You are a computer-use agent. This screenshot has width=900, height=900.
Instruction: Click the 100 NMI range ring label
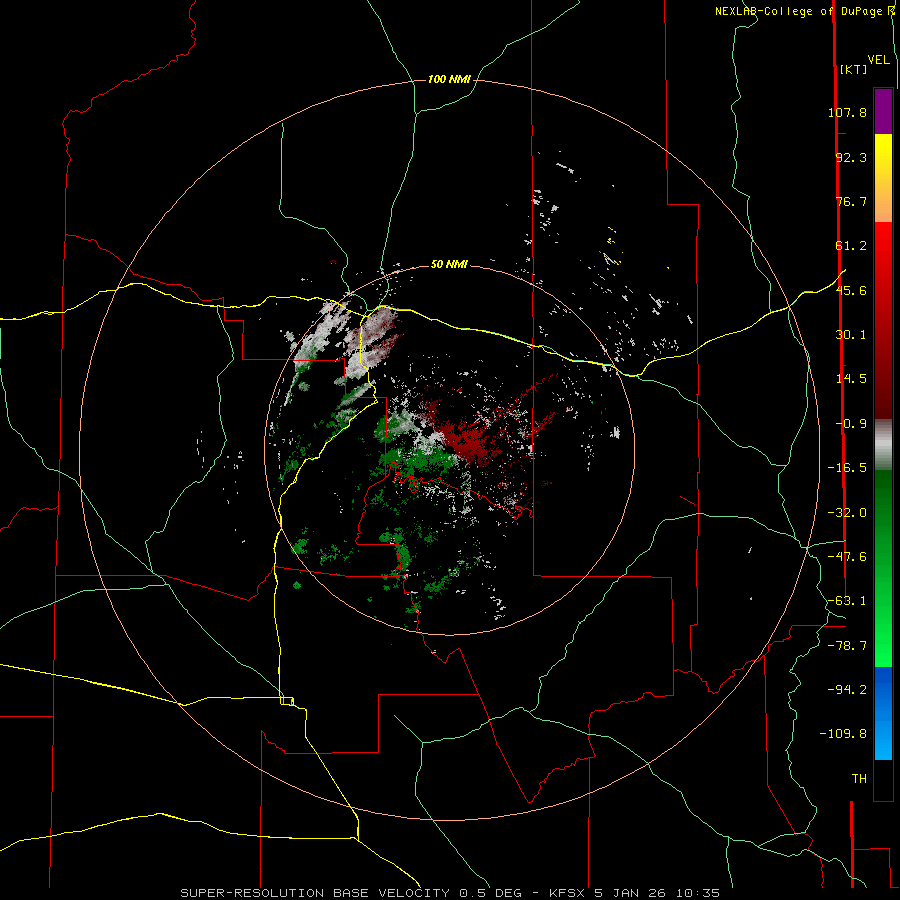(449, 79)
